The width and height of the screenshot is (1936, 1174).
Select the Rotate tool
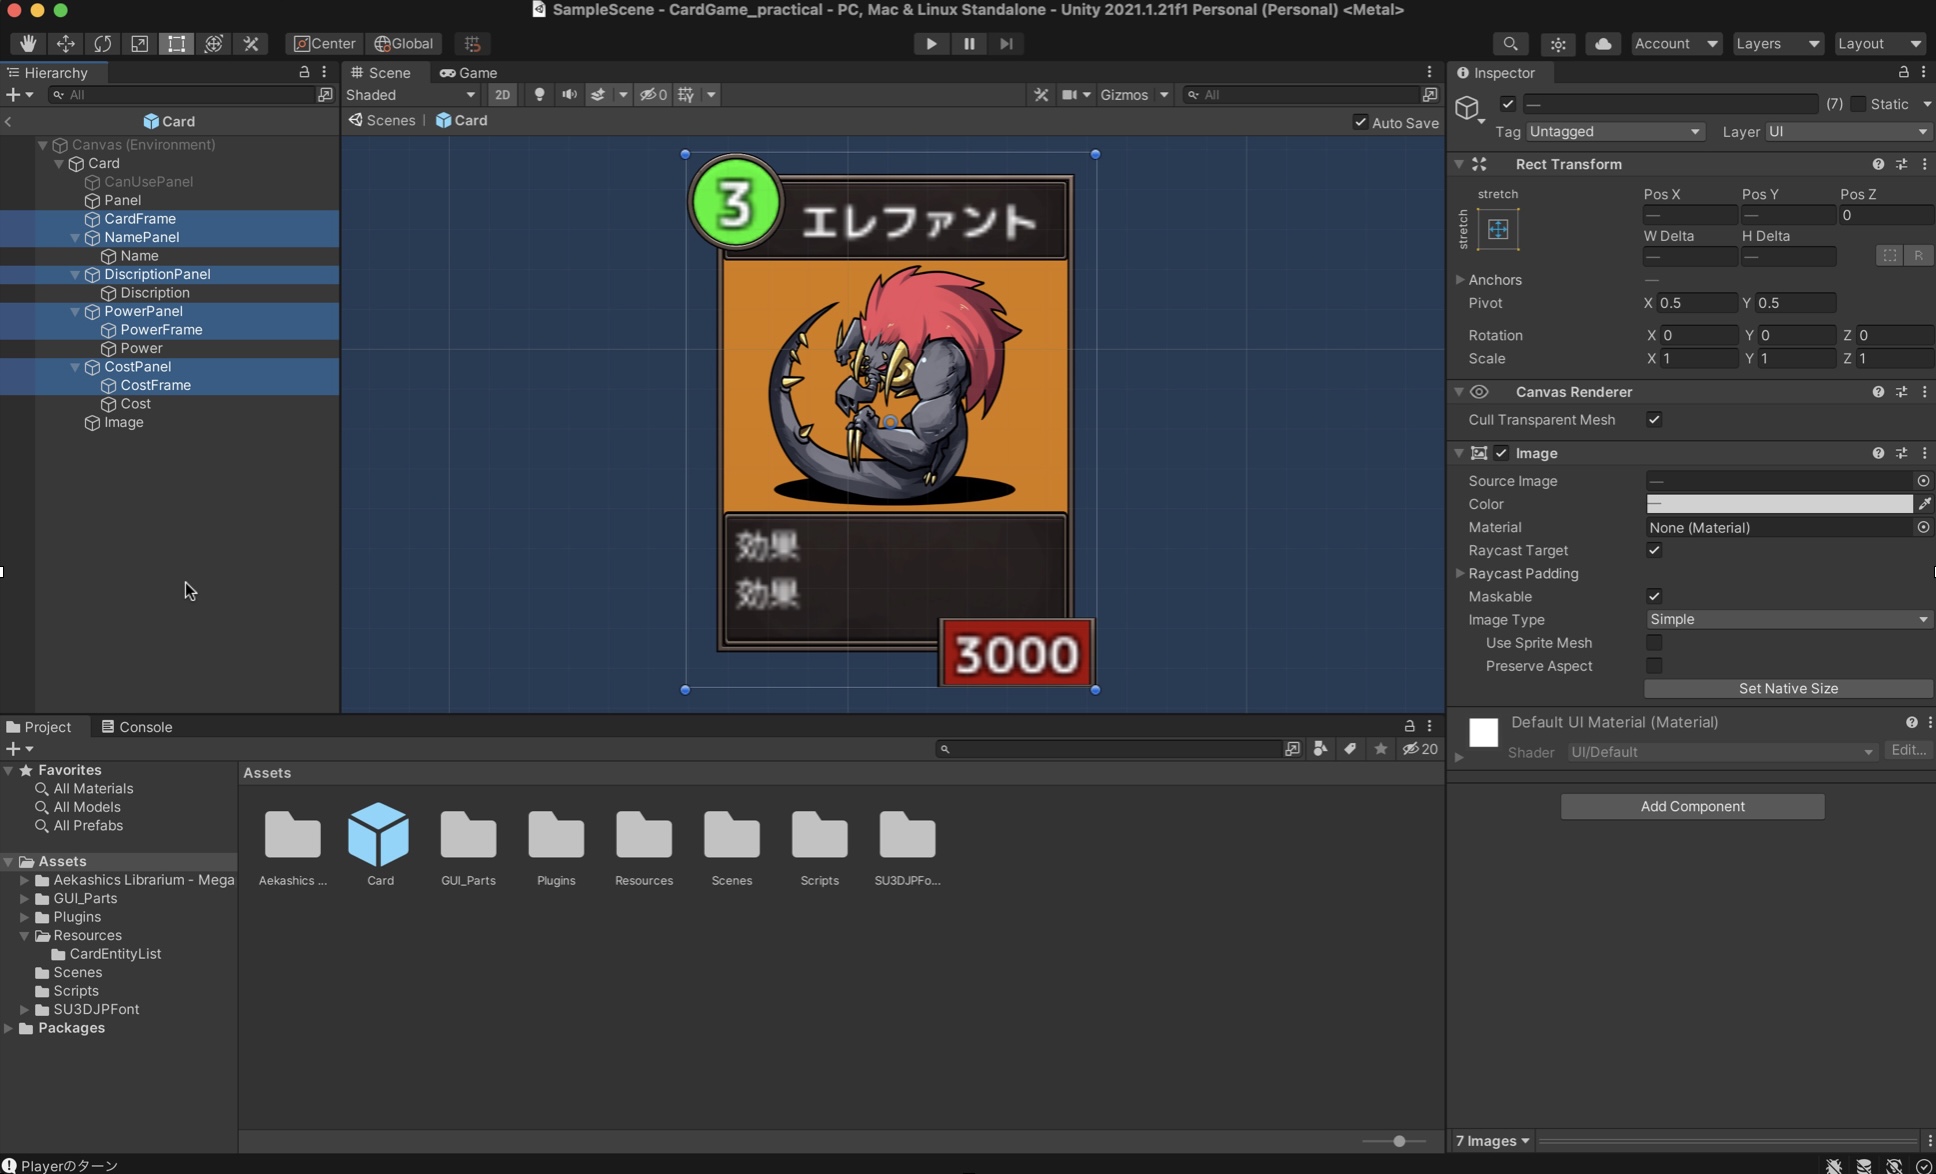[102, 43]
